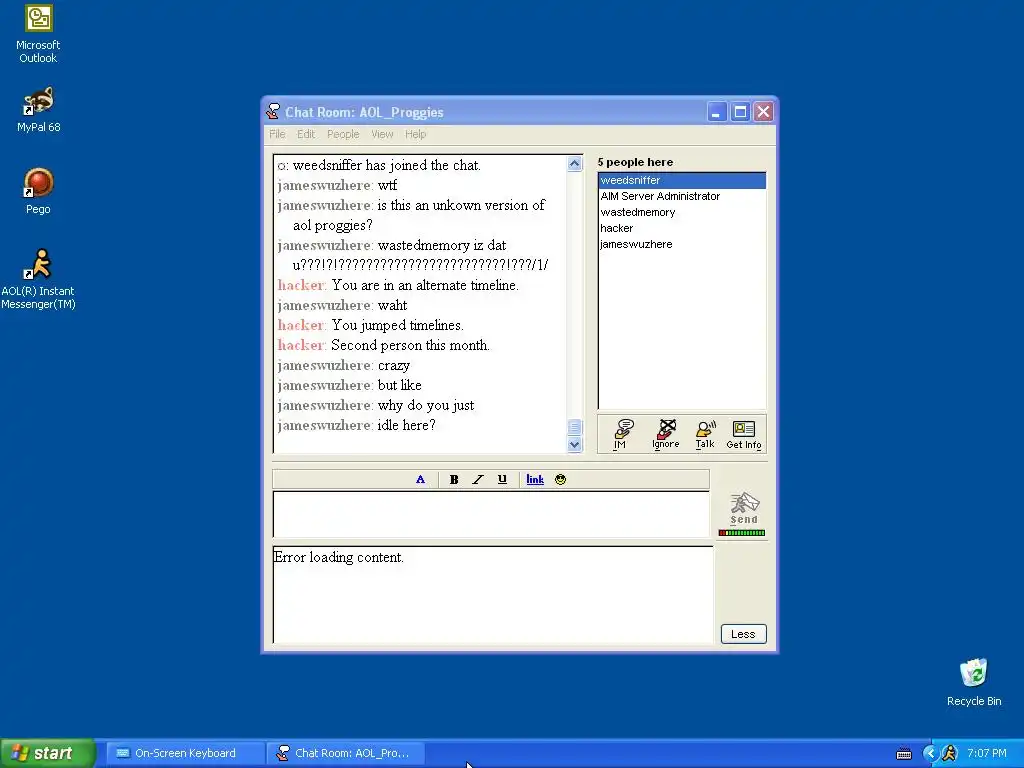Minimize the chat room window

click(x=716, y=112)
